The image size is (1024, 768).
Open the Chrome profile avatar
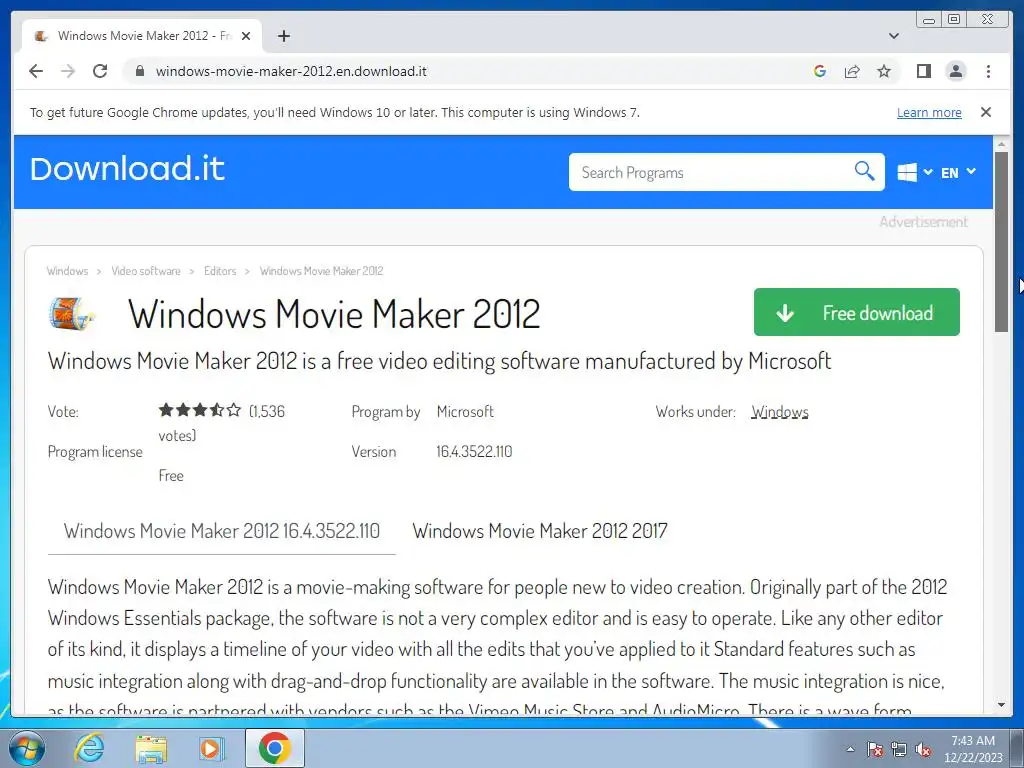click(955, 71)
